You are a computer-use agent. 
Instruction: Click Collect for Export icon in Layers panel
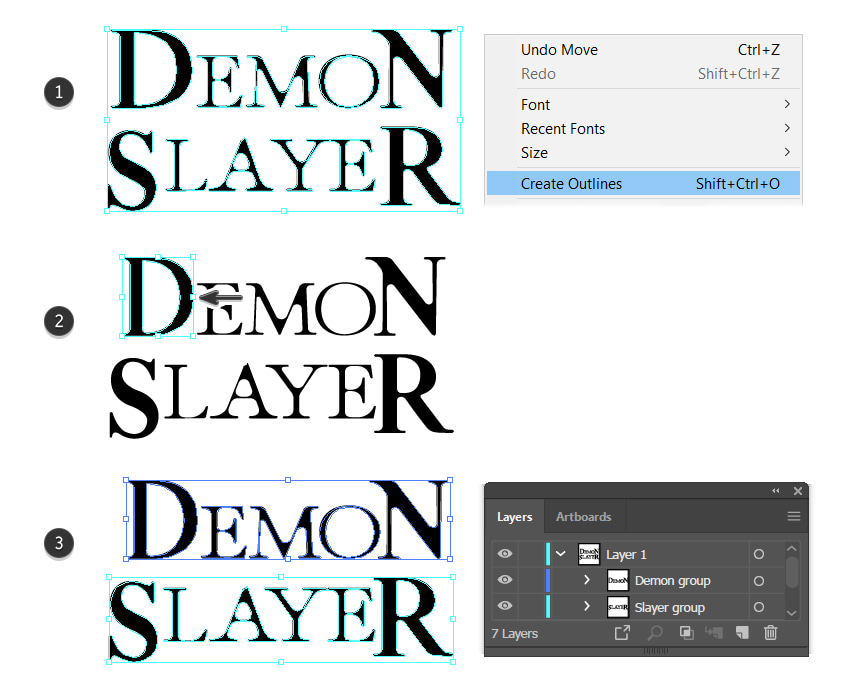(622, 633)
